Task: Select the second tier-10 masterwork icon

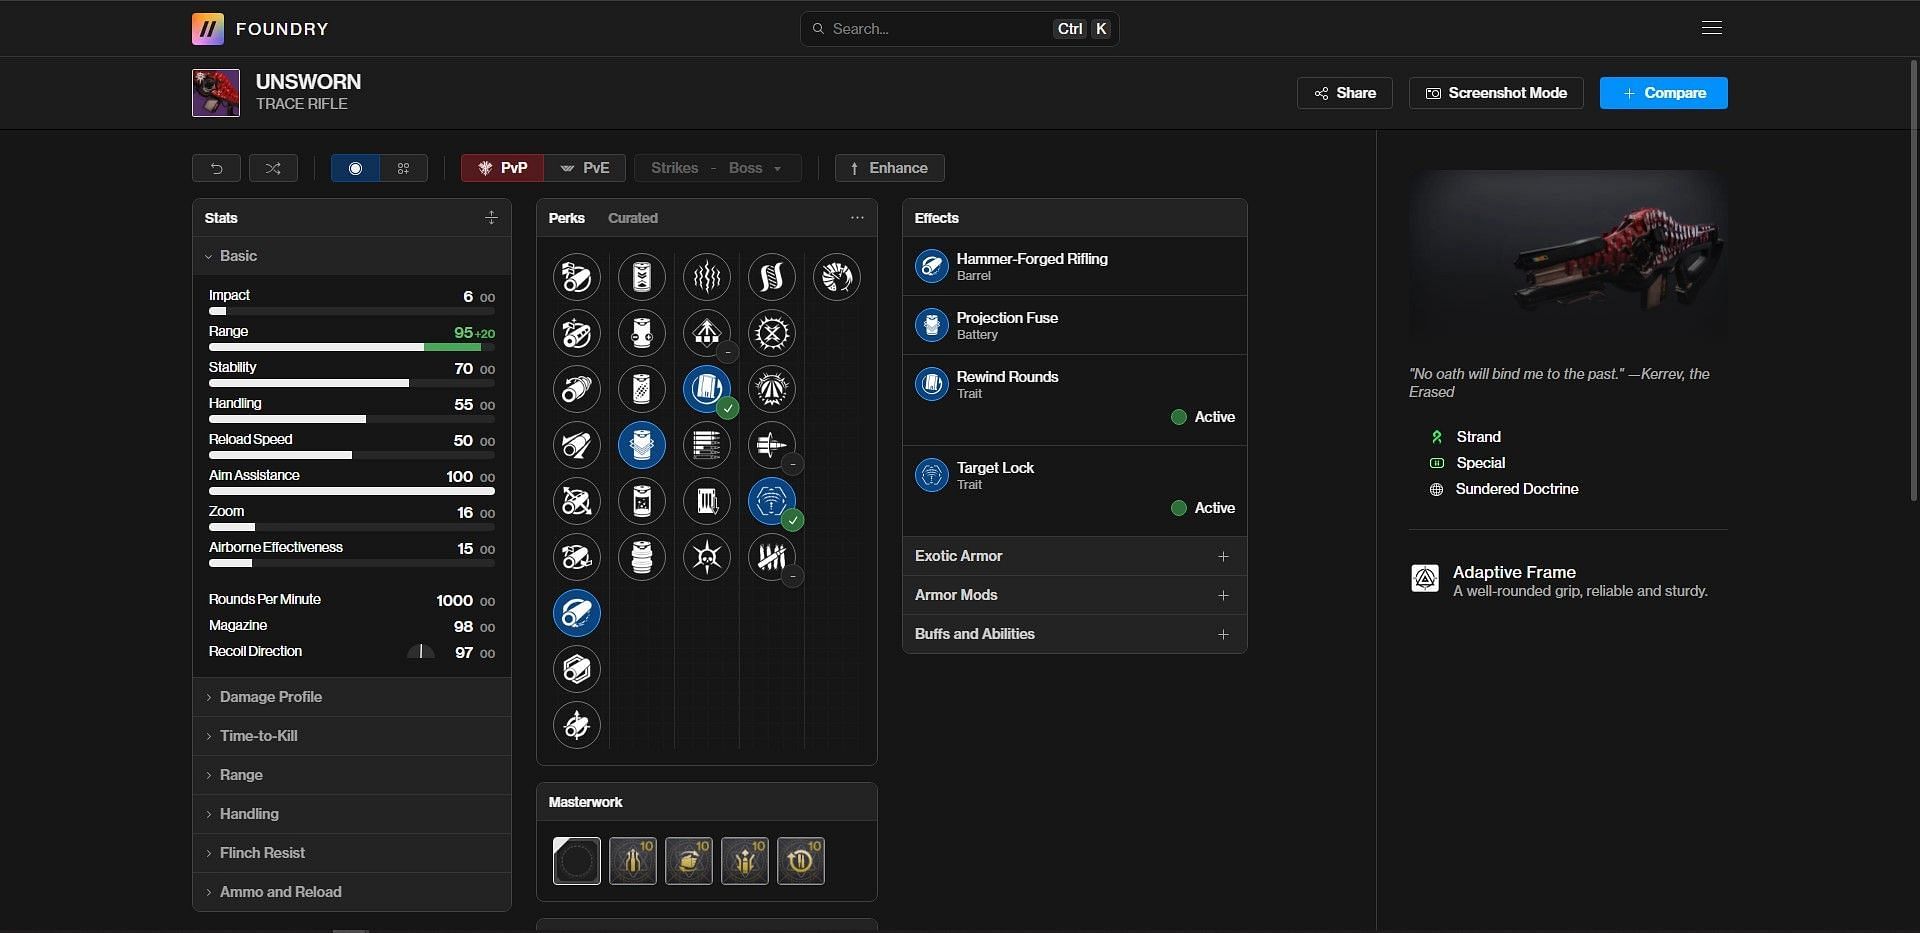Action: 689,861
